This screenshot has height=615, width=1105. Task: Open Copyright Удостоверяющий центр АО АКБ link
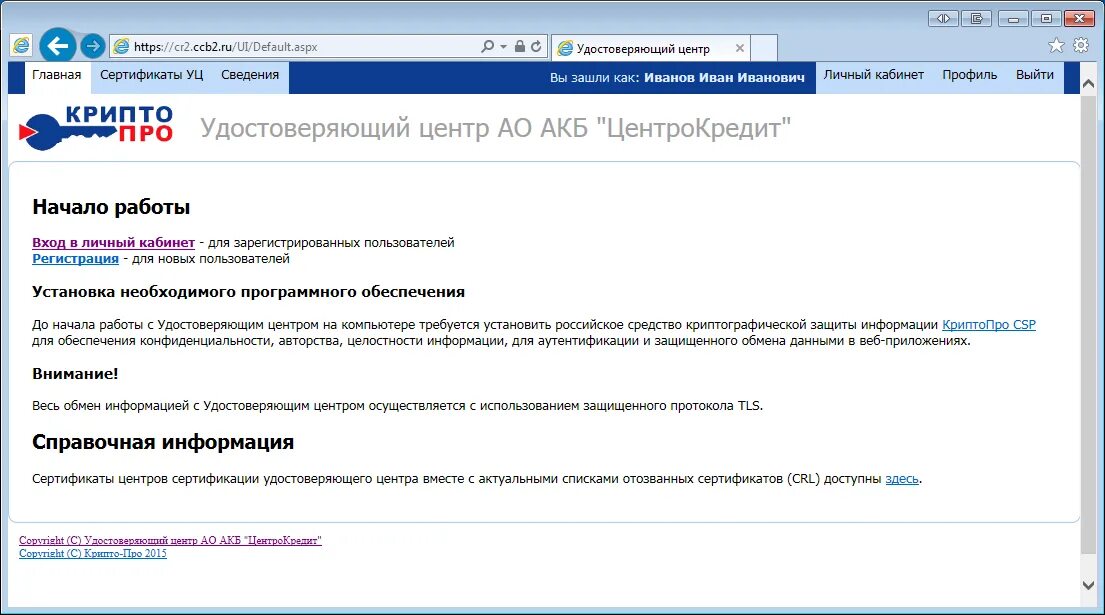tap(170, 540)
